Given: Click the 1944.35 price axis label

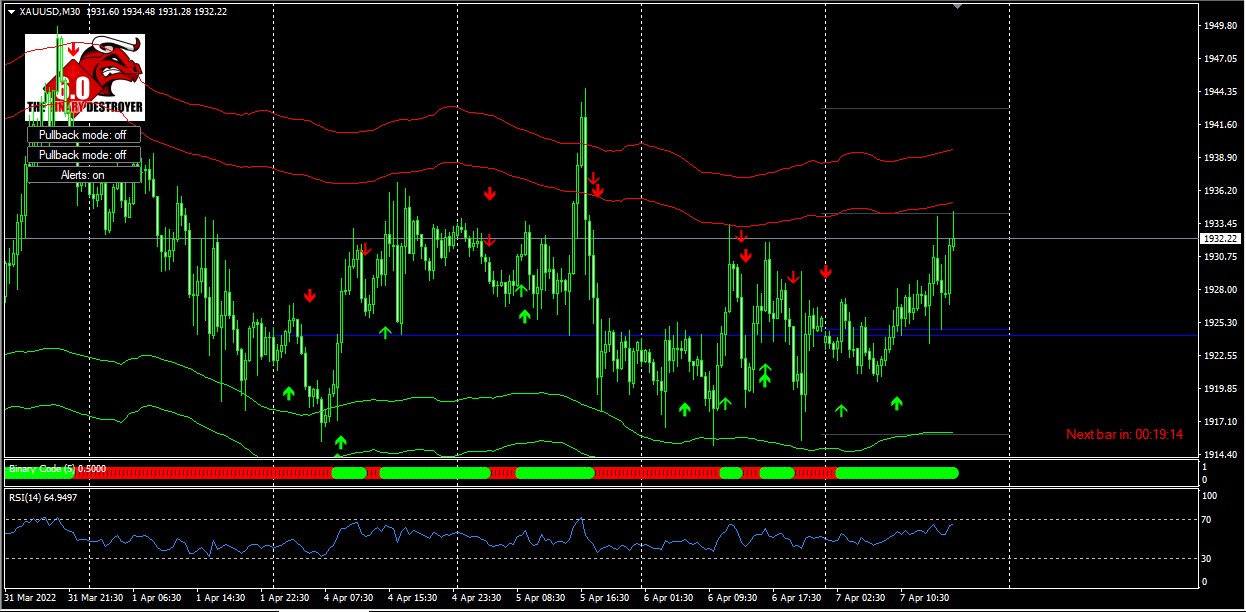Looking at the screenshot, I should [1219, 92].
